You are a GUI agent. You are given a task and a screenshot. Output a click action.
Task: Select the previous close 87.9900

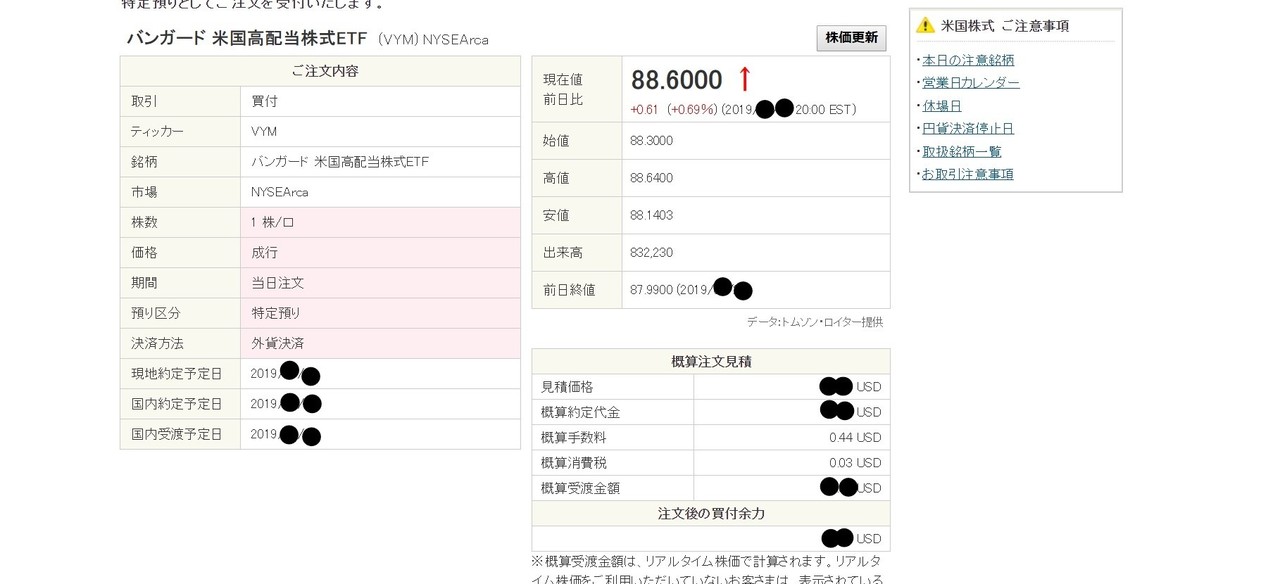(652, 290)
